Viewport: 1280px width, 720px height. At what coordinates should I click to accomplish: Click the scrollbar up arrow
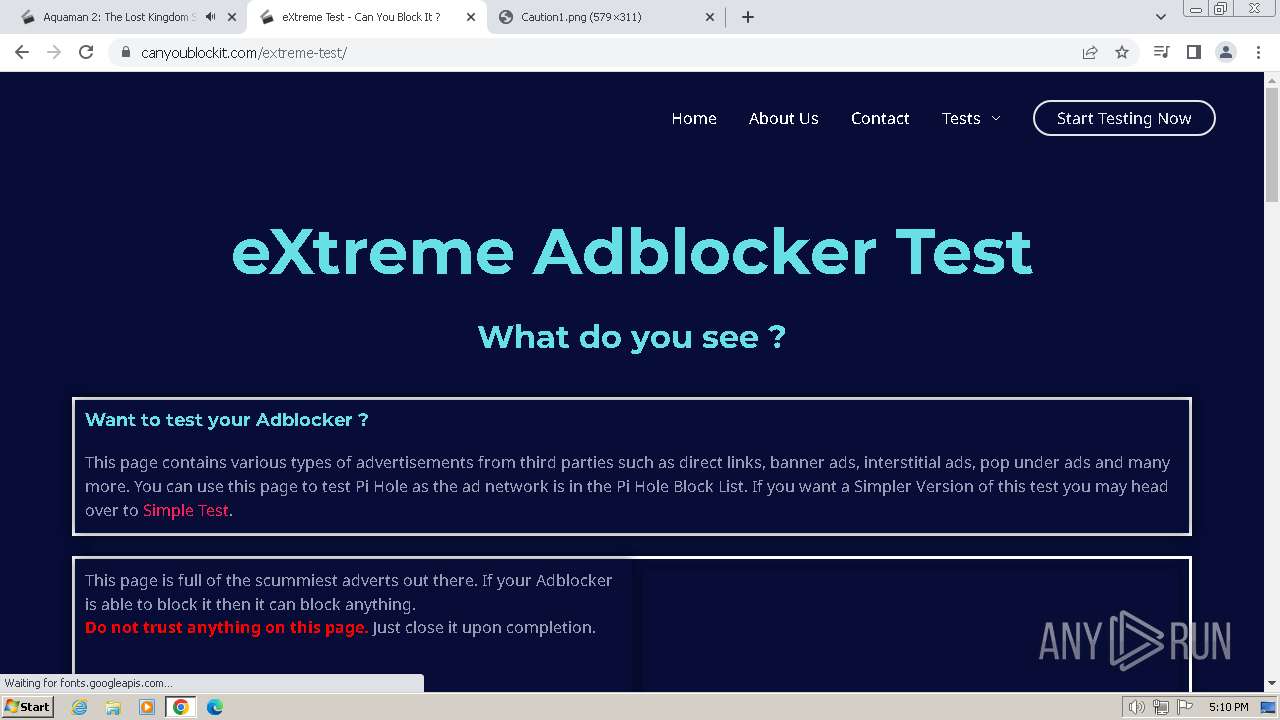[1272, 79]
